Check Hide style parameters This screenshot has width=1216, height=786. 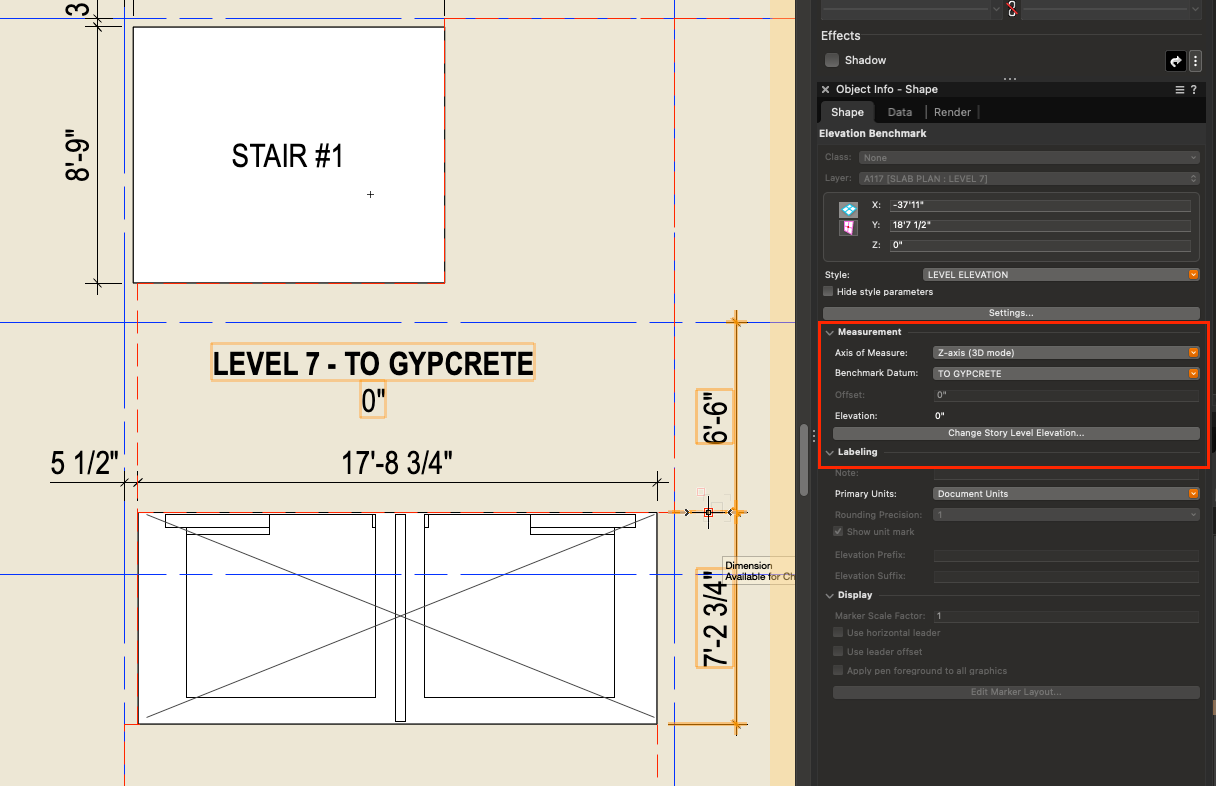coord(827,290)
